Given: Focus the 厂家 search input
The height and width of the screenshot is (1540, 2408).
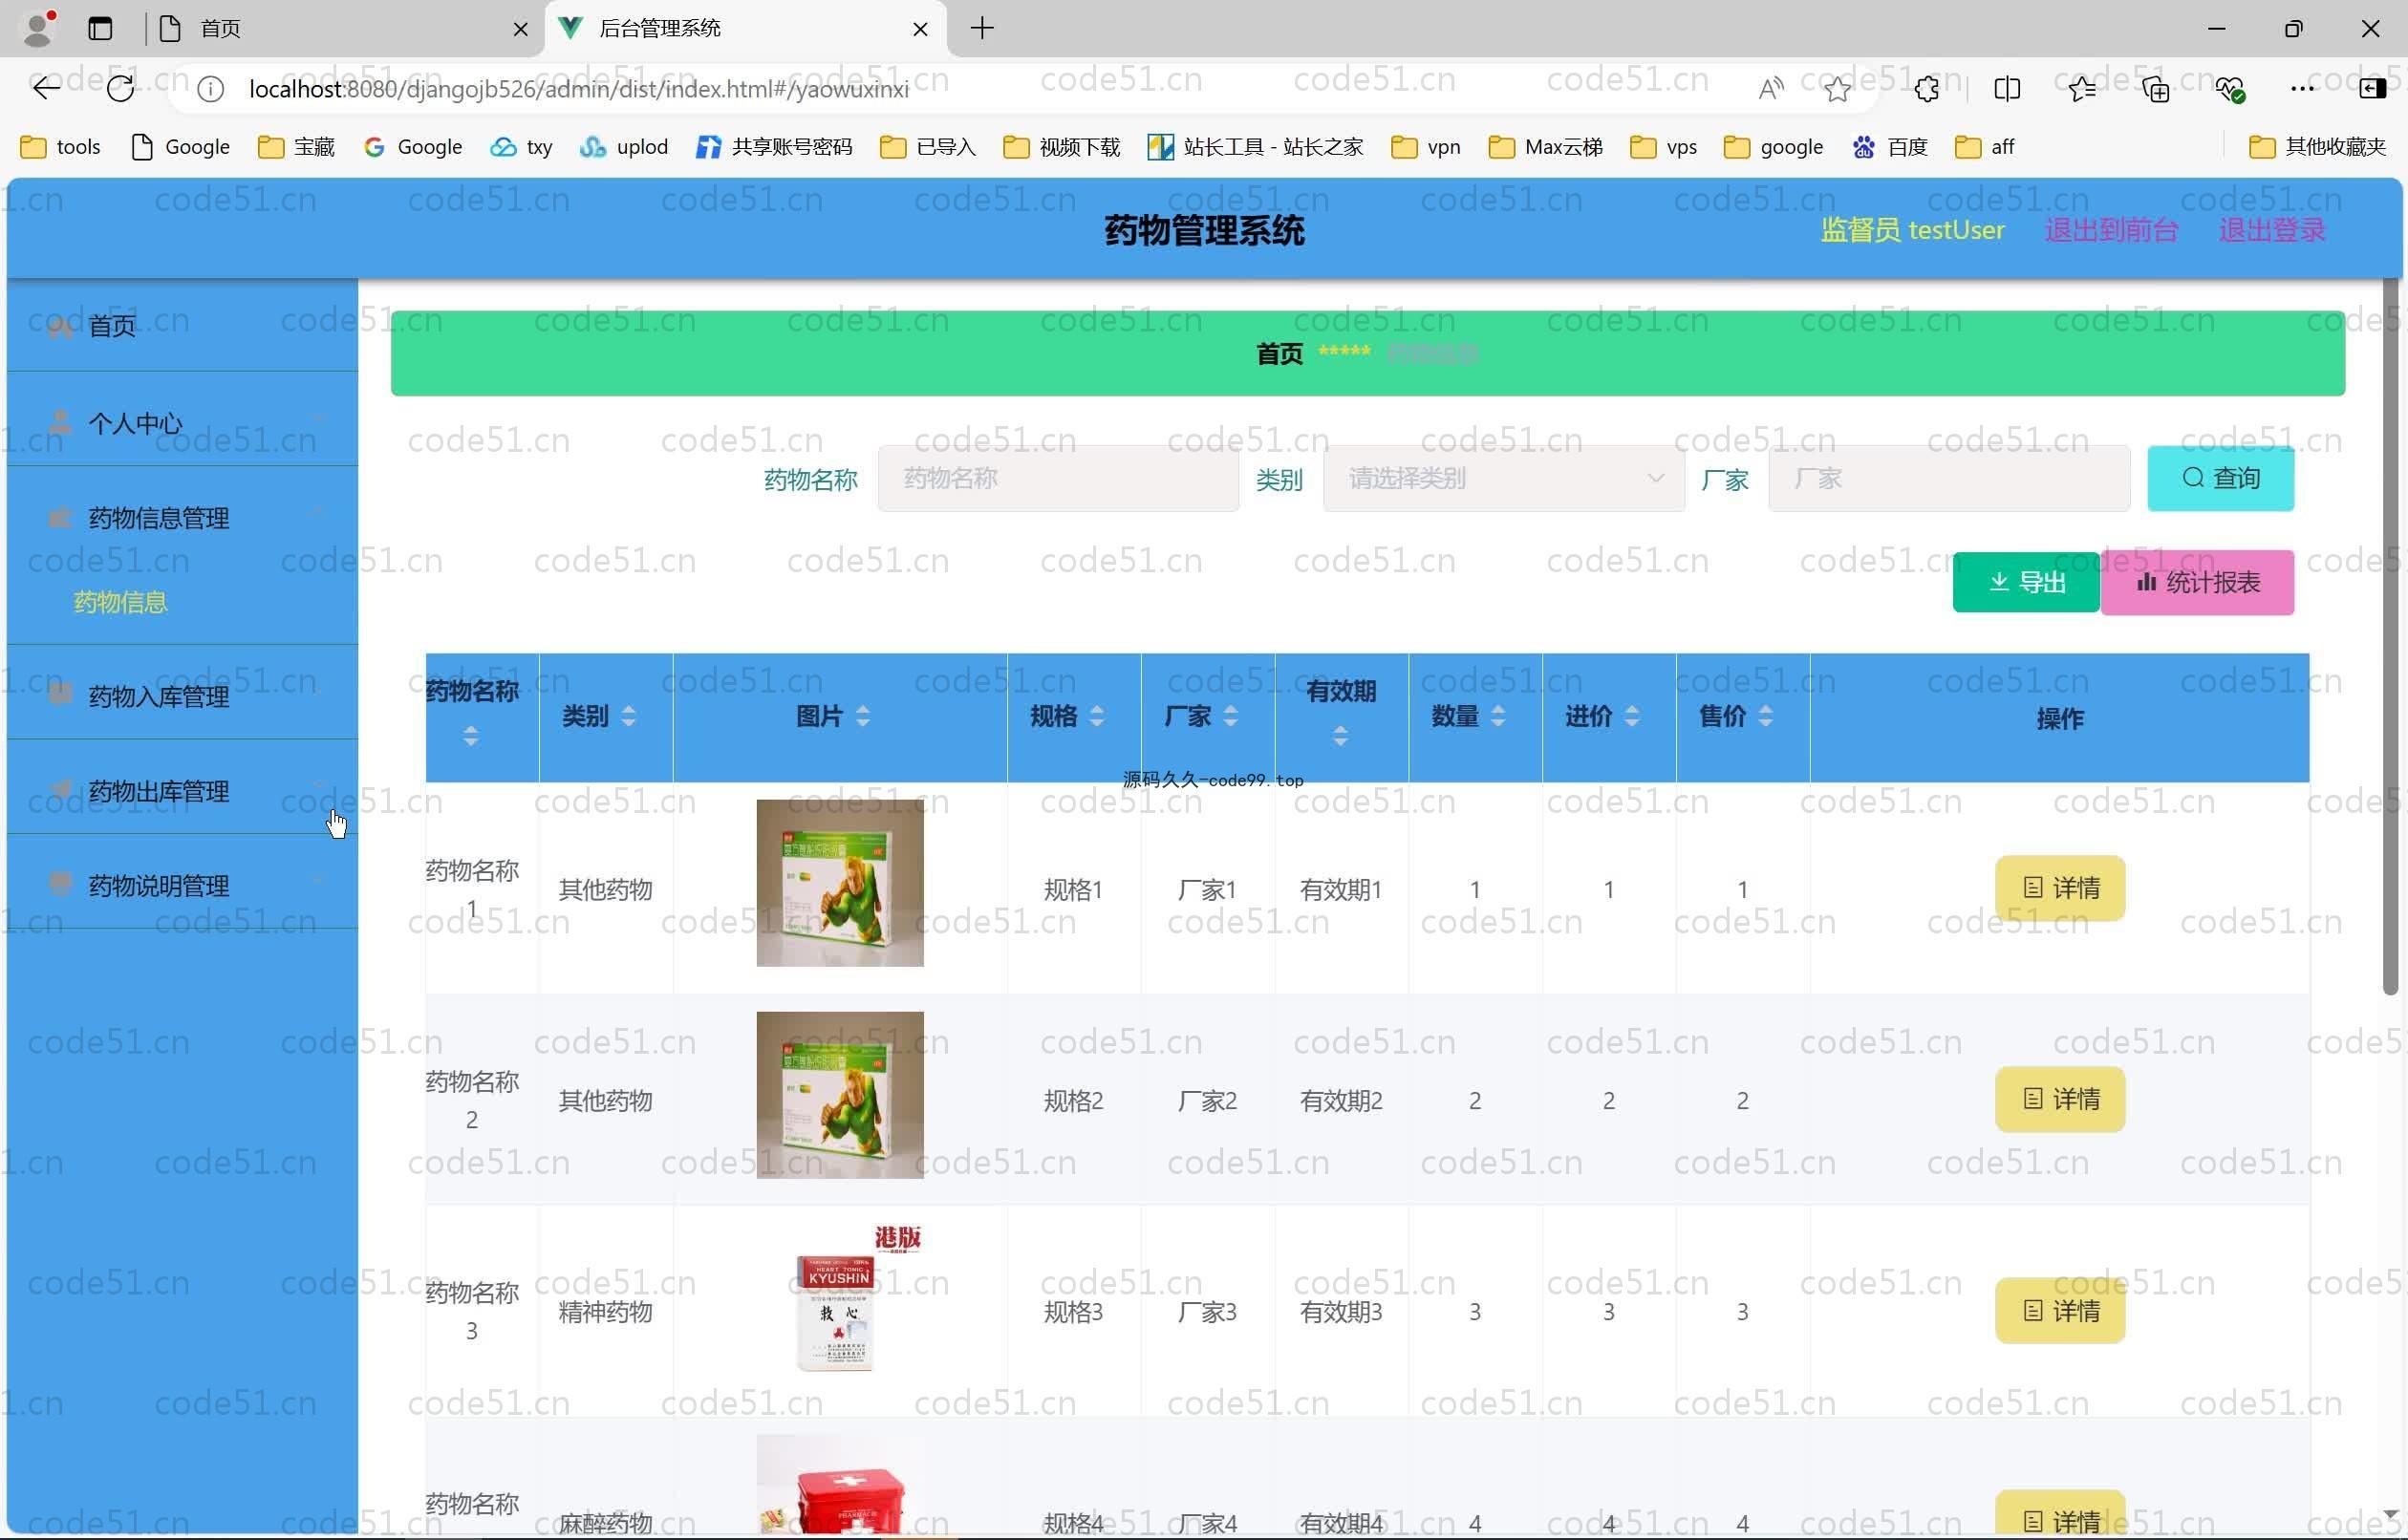Looking at the screenshot, I should click(1949, 479).
